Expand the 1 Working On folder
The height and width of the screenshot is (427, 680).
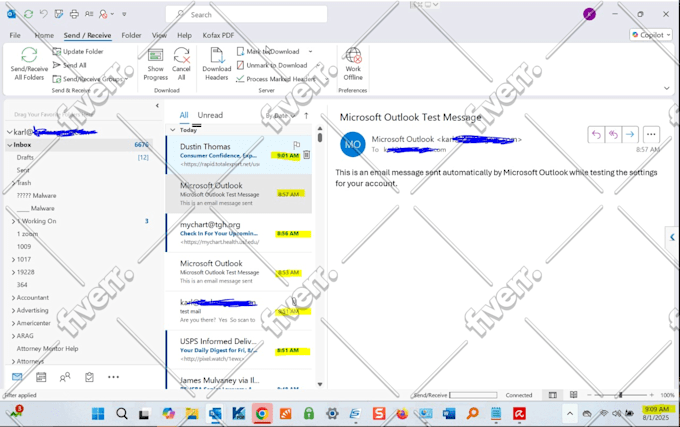(13, 221)
